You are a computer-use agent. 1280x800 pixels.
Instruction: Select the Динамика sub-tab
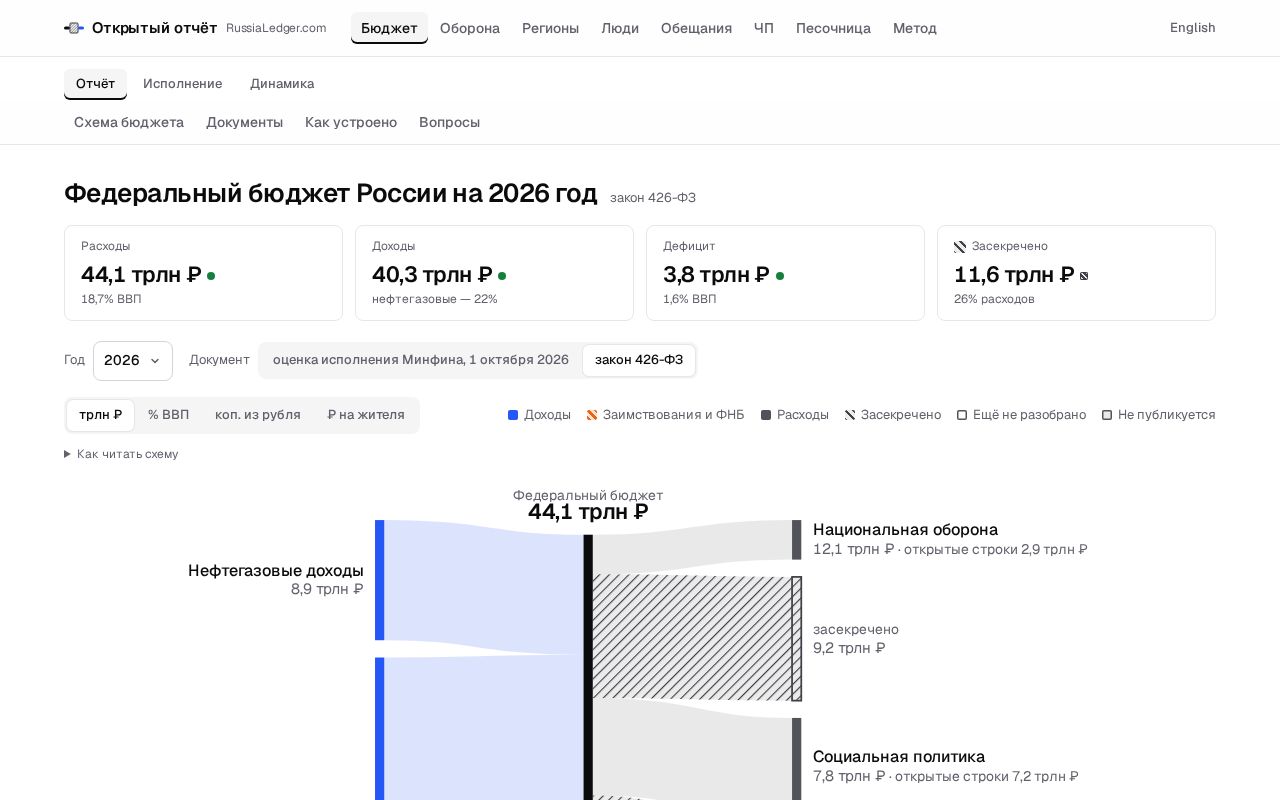pos(282,84)
